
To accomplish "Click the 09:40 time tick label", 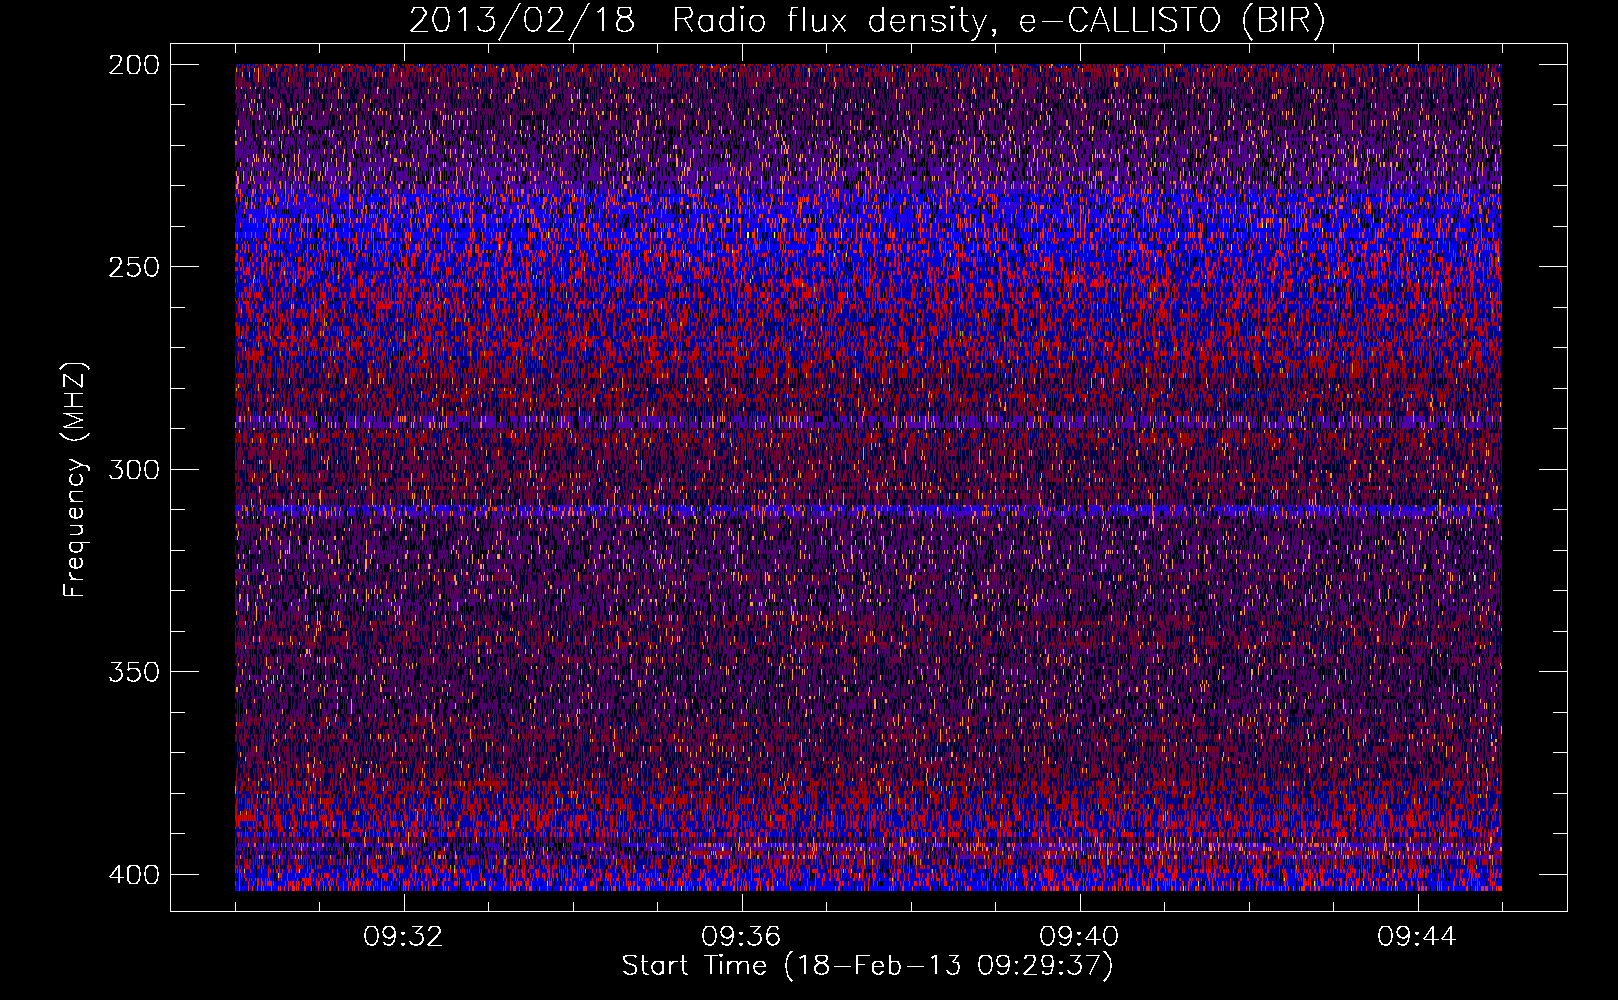I will tap(1079, 937).
